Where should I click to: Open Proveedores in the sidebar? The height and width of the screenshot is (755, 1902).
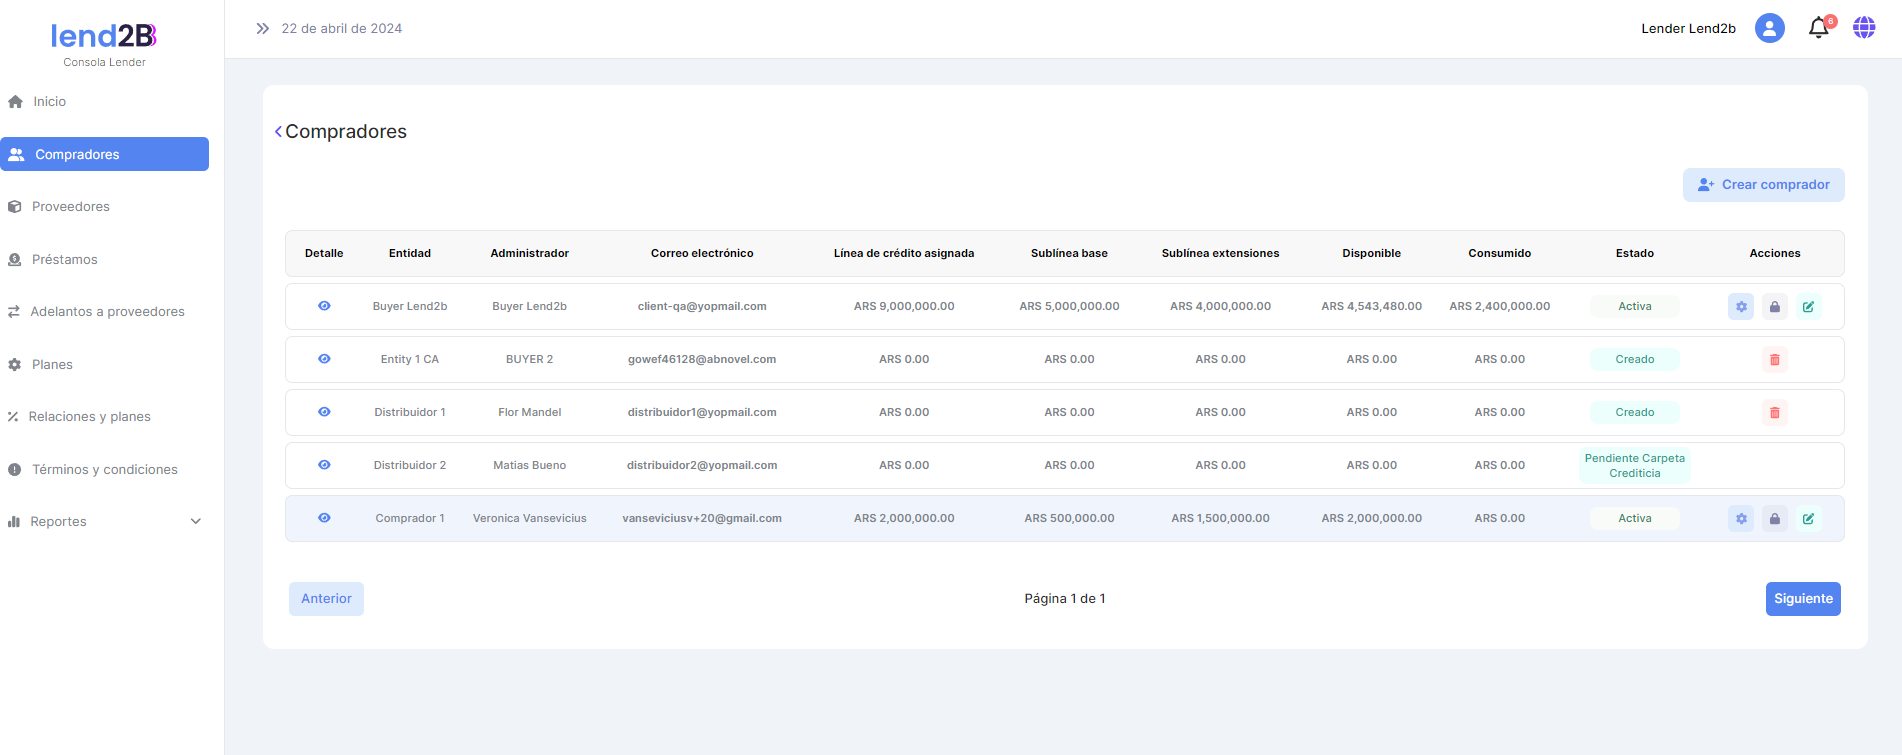pyautogui.click(x=70, y=207)
